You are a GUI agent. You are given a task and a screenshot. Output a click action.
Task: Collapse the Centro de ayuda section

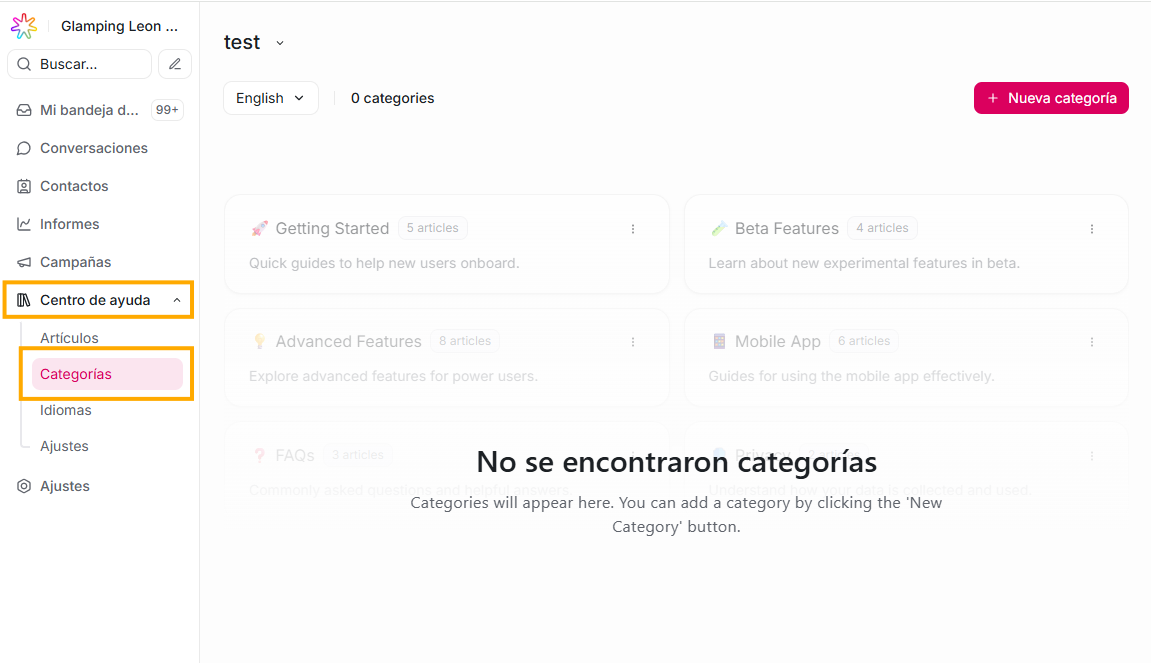[x=177, y=300]
